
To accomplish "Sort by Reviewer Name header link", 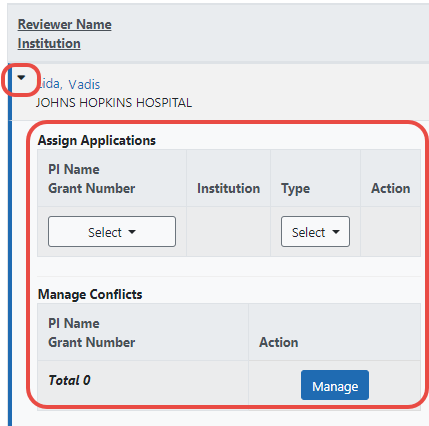I will 65,24.
